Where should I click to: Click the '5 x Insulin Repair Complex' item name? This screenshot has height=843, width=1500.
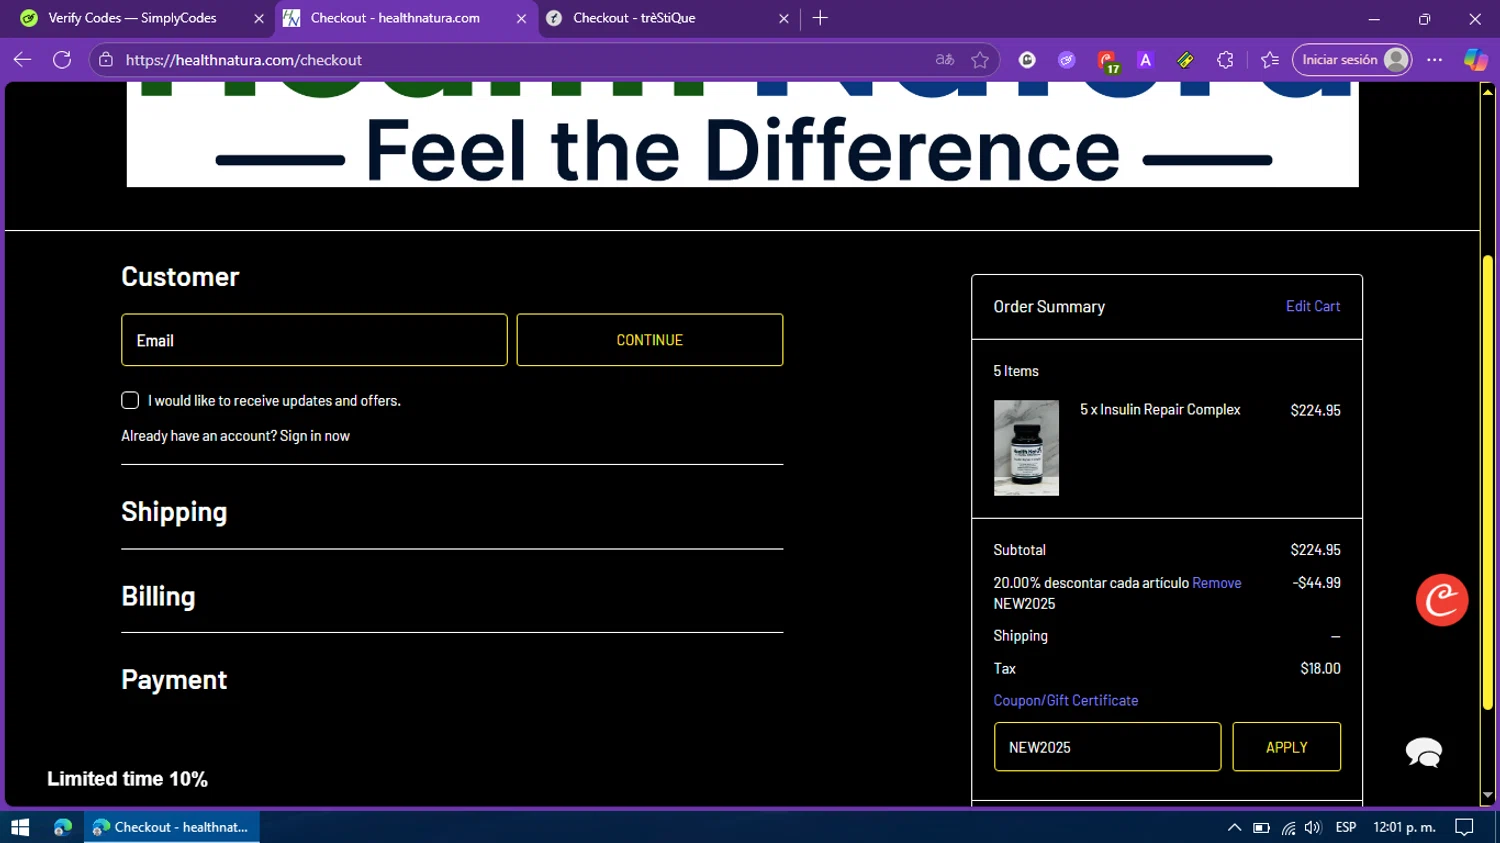click(x=1160, y=410)
